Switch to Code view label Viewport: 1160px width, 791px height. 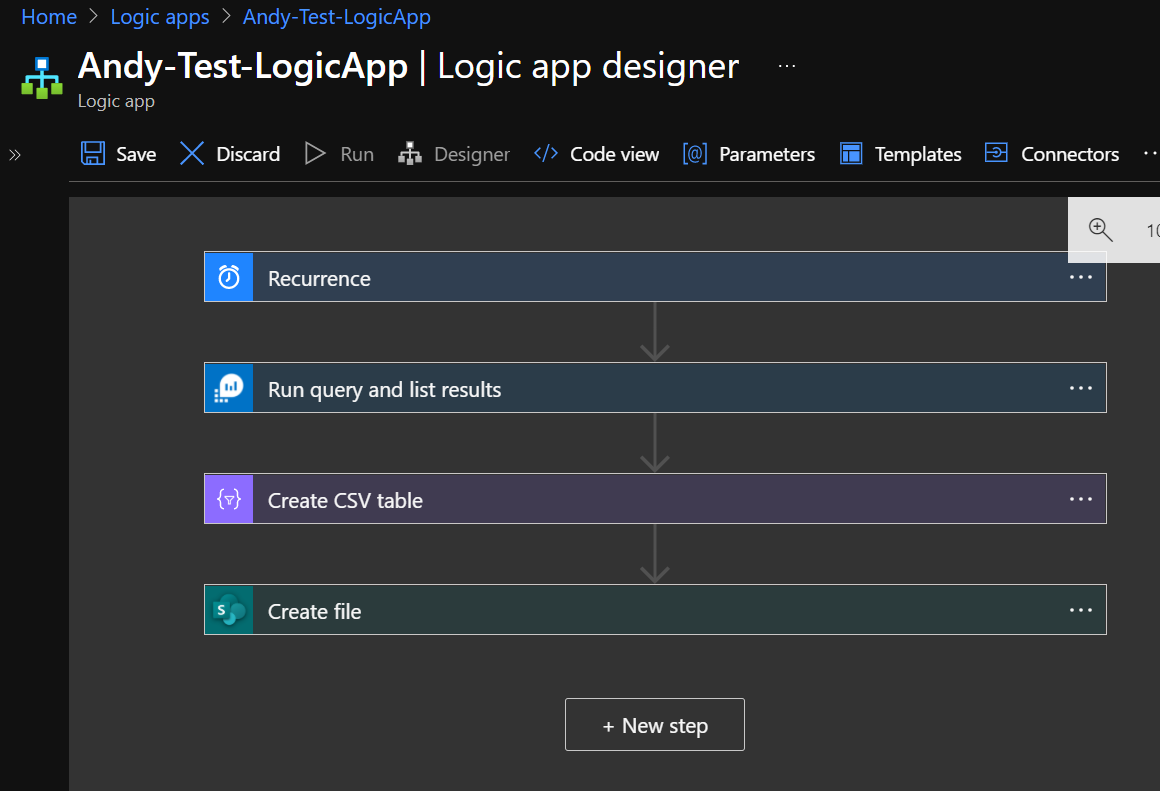[614, 154]
